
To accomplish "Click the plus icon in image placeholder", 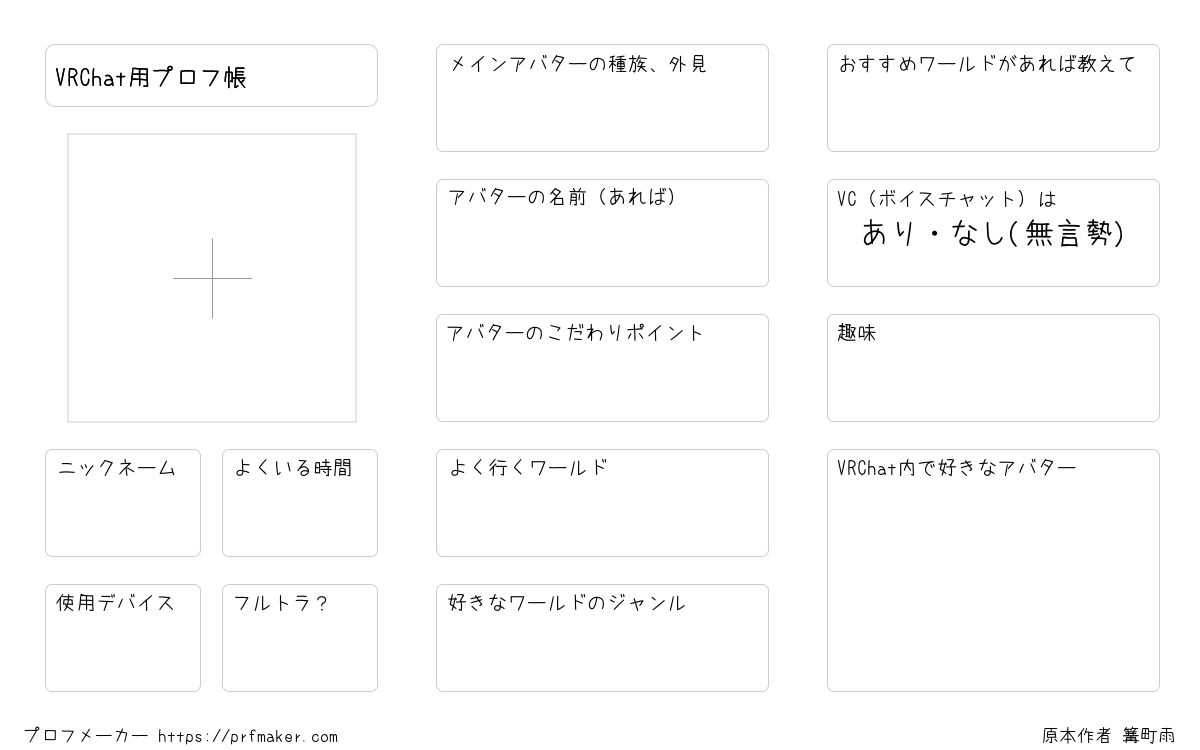I will 212,278.
